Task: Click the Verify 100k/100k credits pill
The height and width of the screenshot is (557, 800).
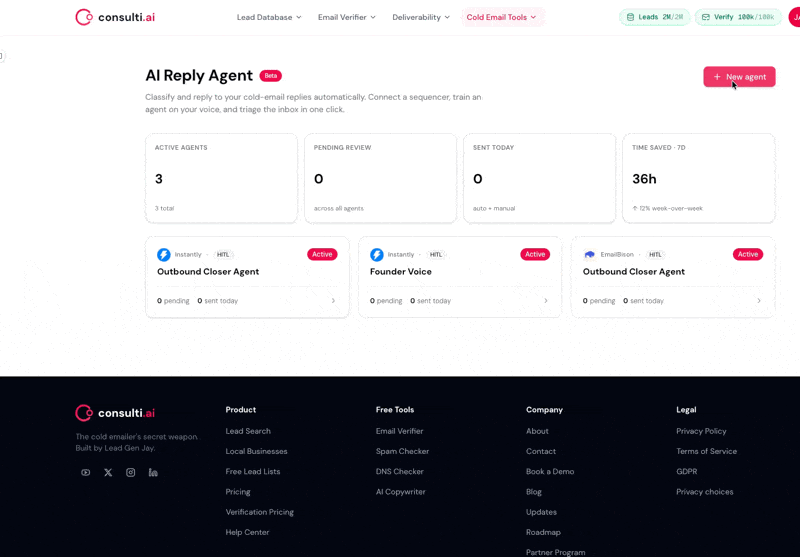Action: coord(738,17)
